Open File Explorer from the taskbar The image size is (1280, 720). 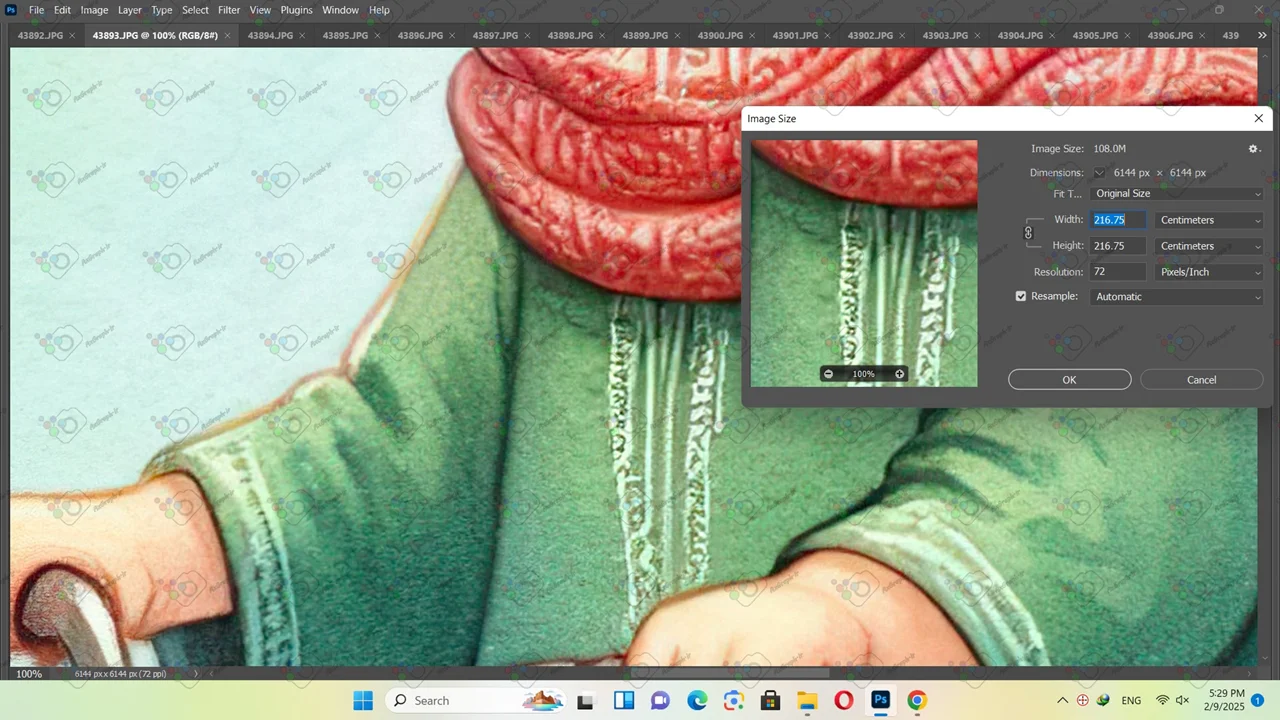tap(807, 701)
